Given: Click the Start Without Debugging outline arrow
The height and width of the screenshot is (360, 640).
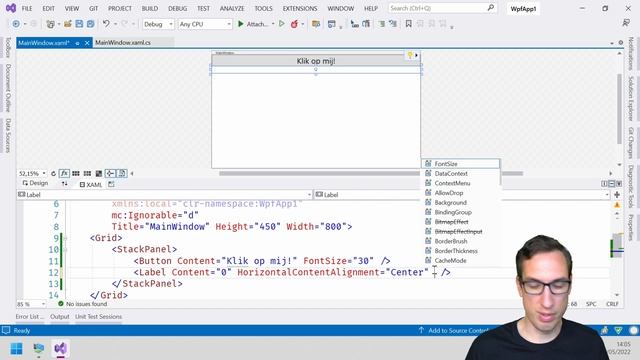Looking at the screenshot, I should point(282,24).
